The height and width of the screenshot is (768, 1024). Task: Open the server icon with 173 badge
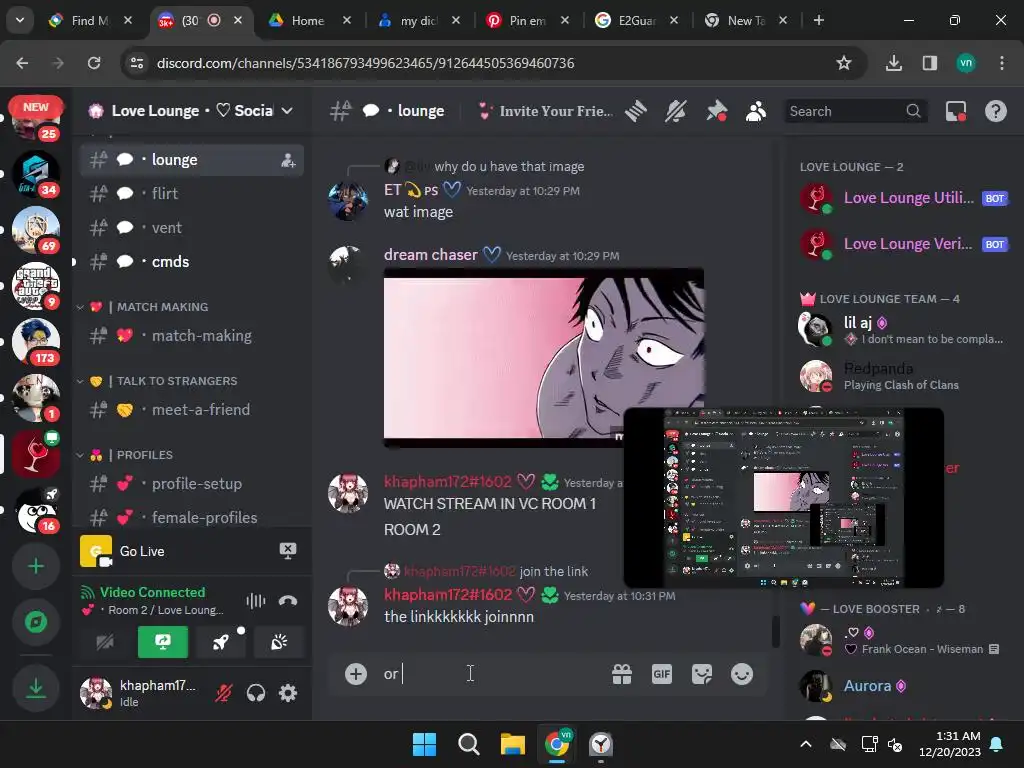point(36,341)
